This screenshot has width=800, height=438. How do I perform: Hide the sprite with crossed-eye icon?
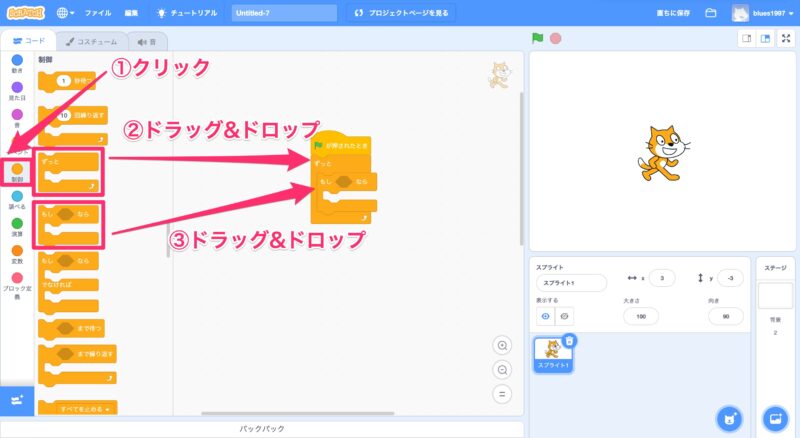pos(565,316)
